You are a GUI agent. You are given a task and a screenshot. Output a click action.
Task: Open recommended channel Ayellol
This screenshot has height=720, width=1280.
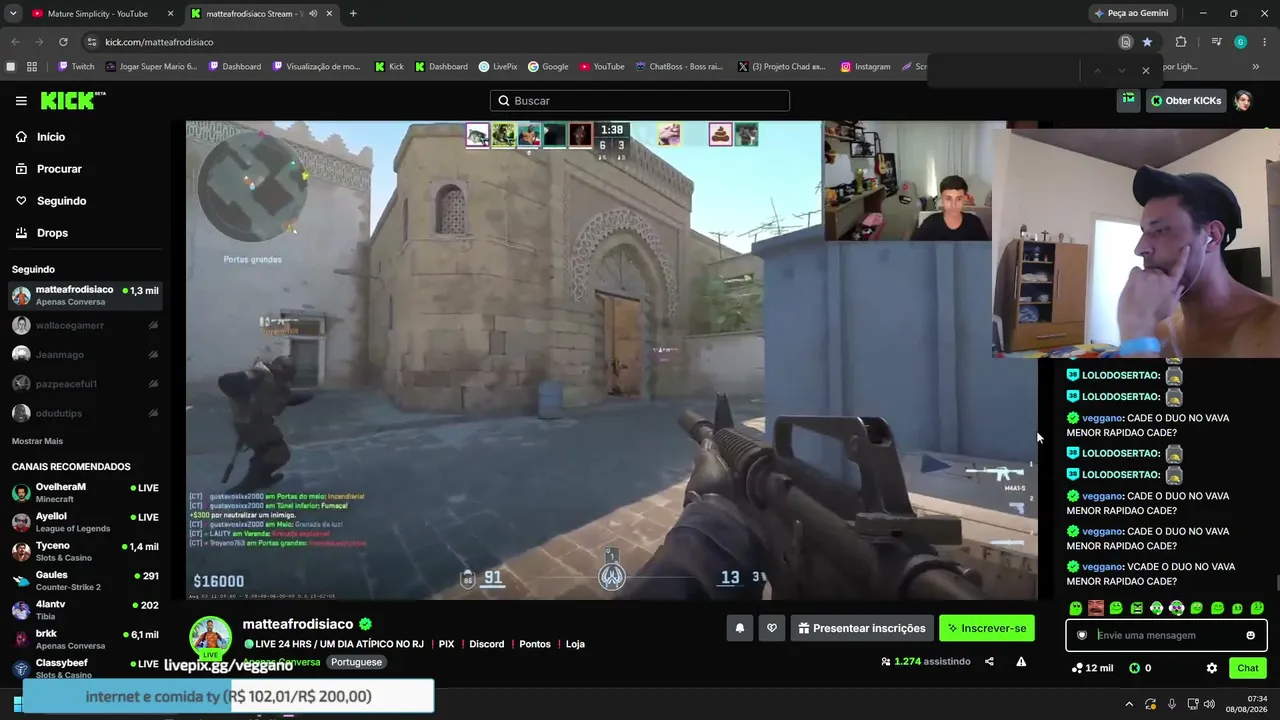coord(85,522)
